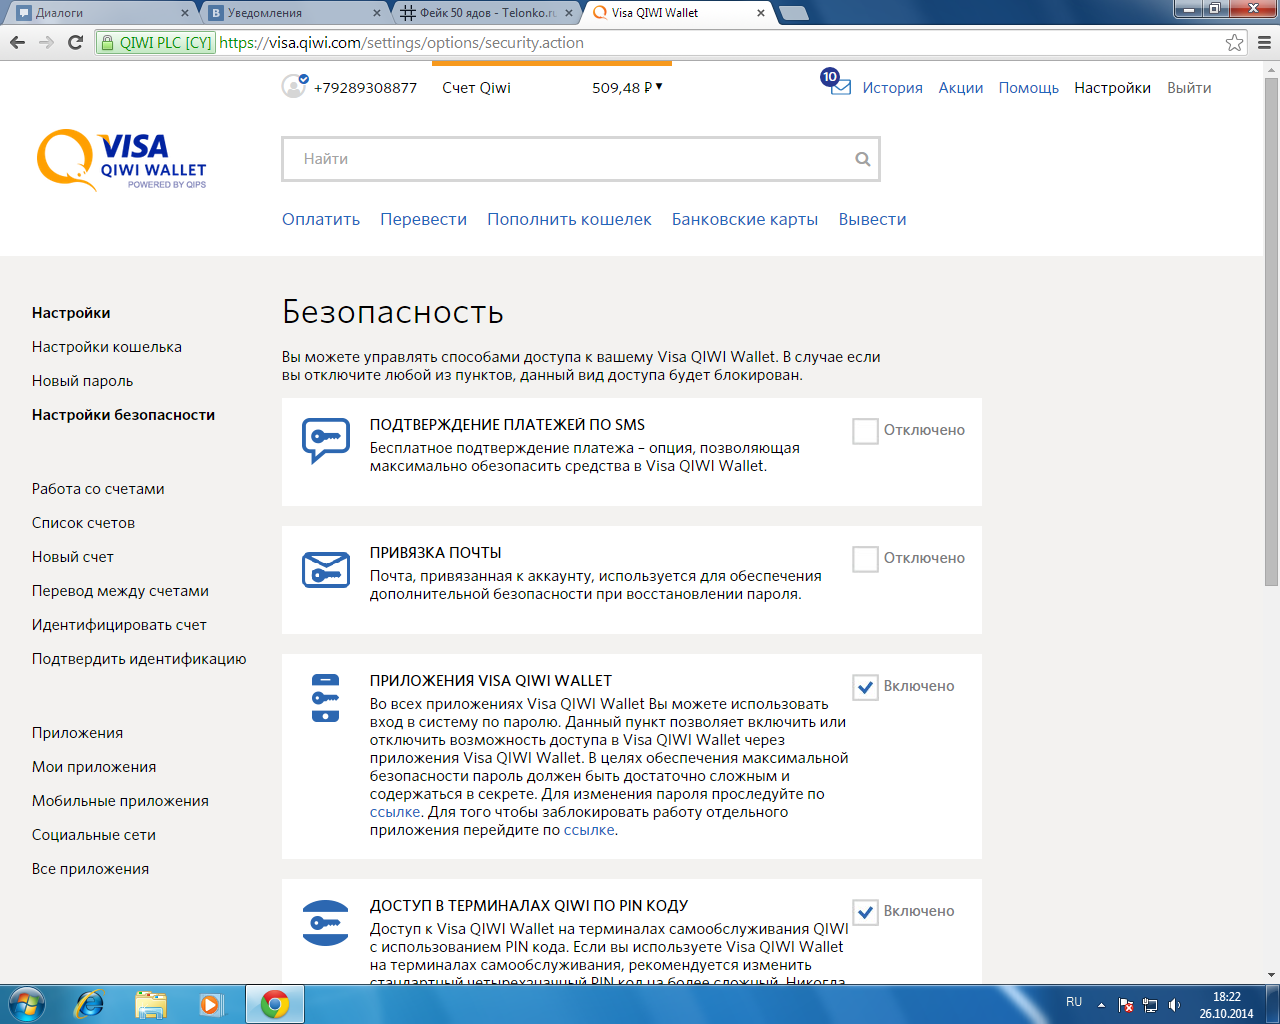Click the Visa QIWI Wallet logo
The height and width of the screenshot is (1024, 1280).
(121, 160)
